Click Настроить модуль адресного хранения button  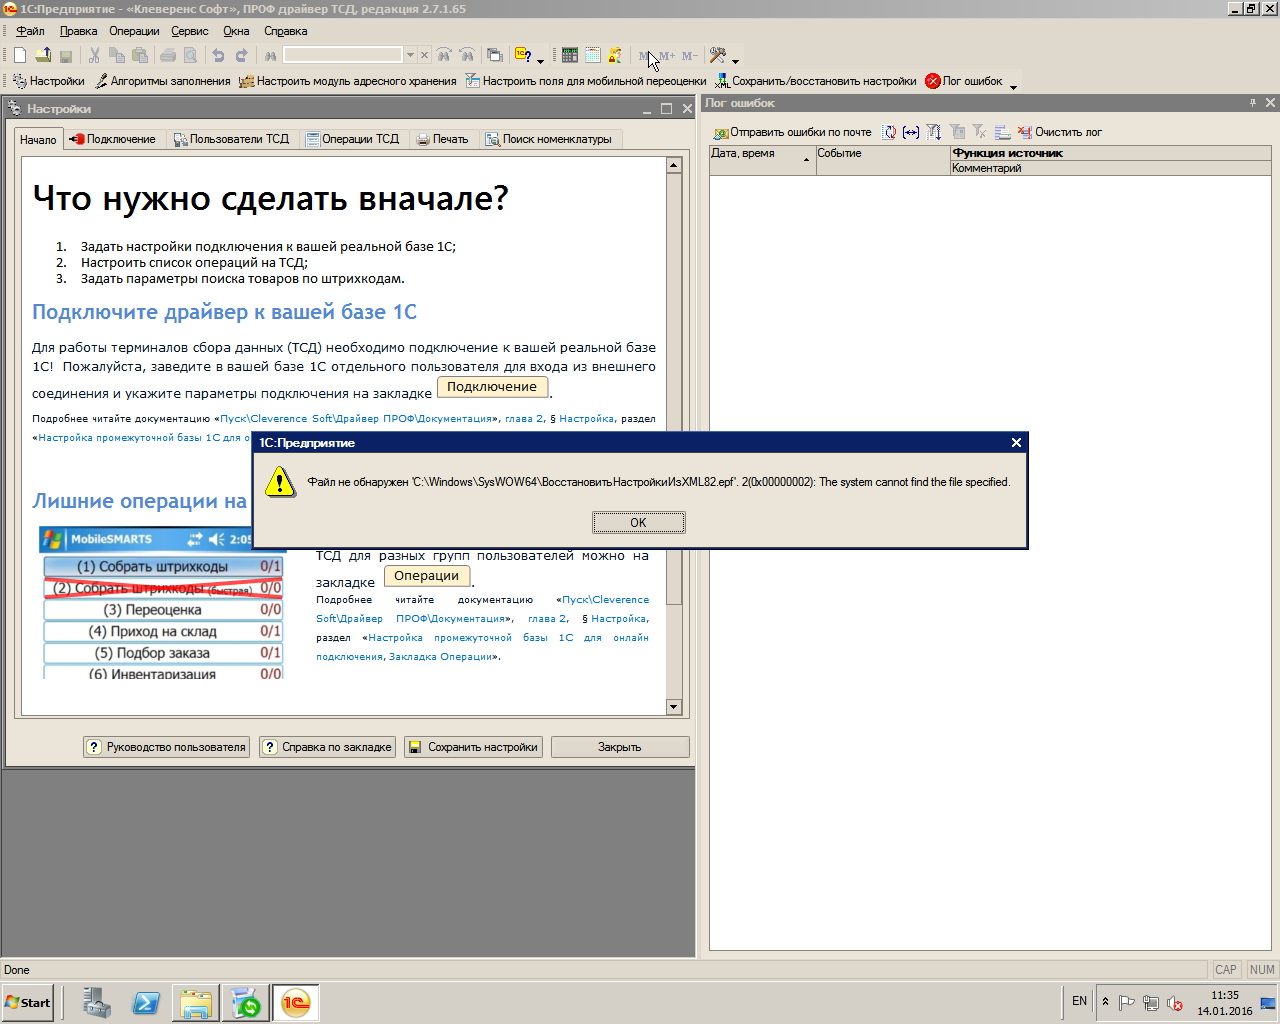pos(347,81)
